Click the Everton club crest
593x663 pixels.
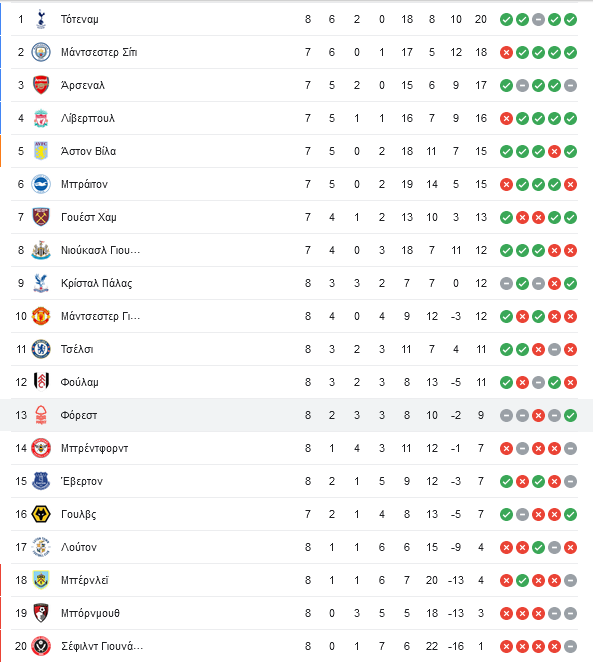(x=41, y=481)
